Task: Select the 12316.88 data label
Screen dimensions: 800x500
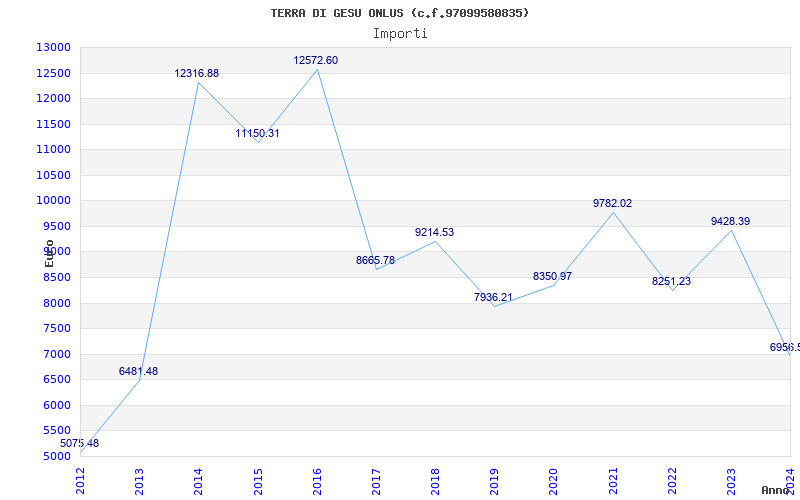Action: point(196,73)
